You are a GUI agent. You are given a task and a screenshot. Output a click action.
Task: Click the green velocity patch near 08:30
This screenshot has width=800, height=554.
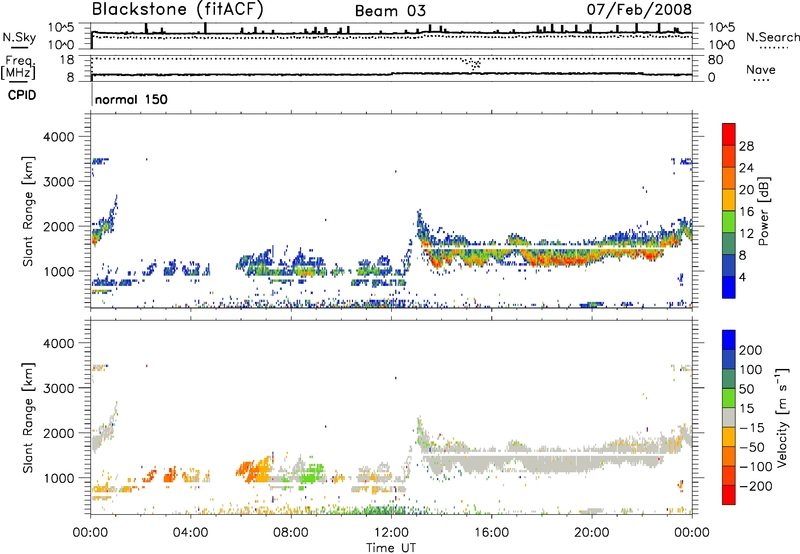310,475
